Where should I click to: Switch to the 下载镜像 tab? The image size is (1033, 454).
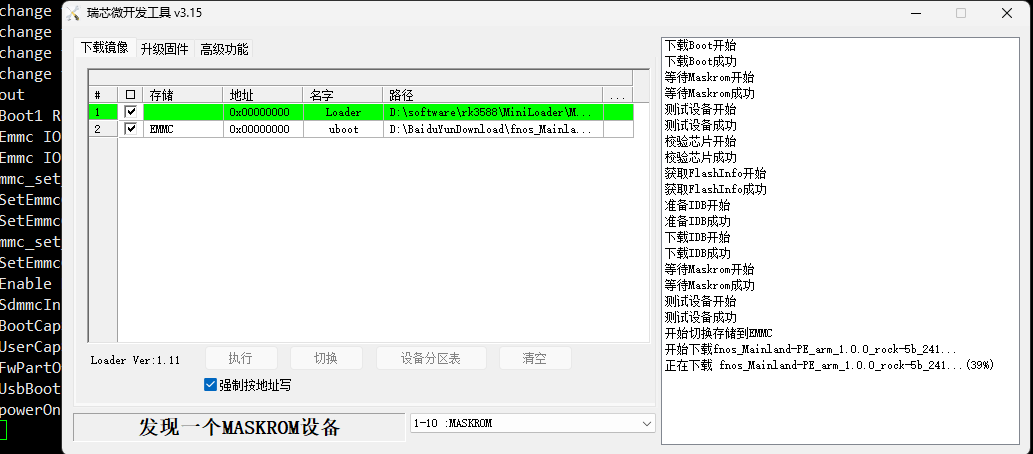point(105,47)
